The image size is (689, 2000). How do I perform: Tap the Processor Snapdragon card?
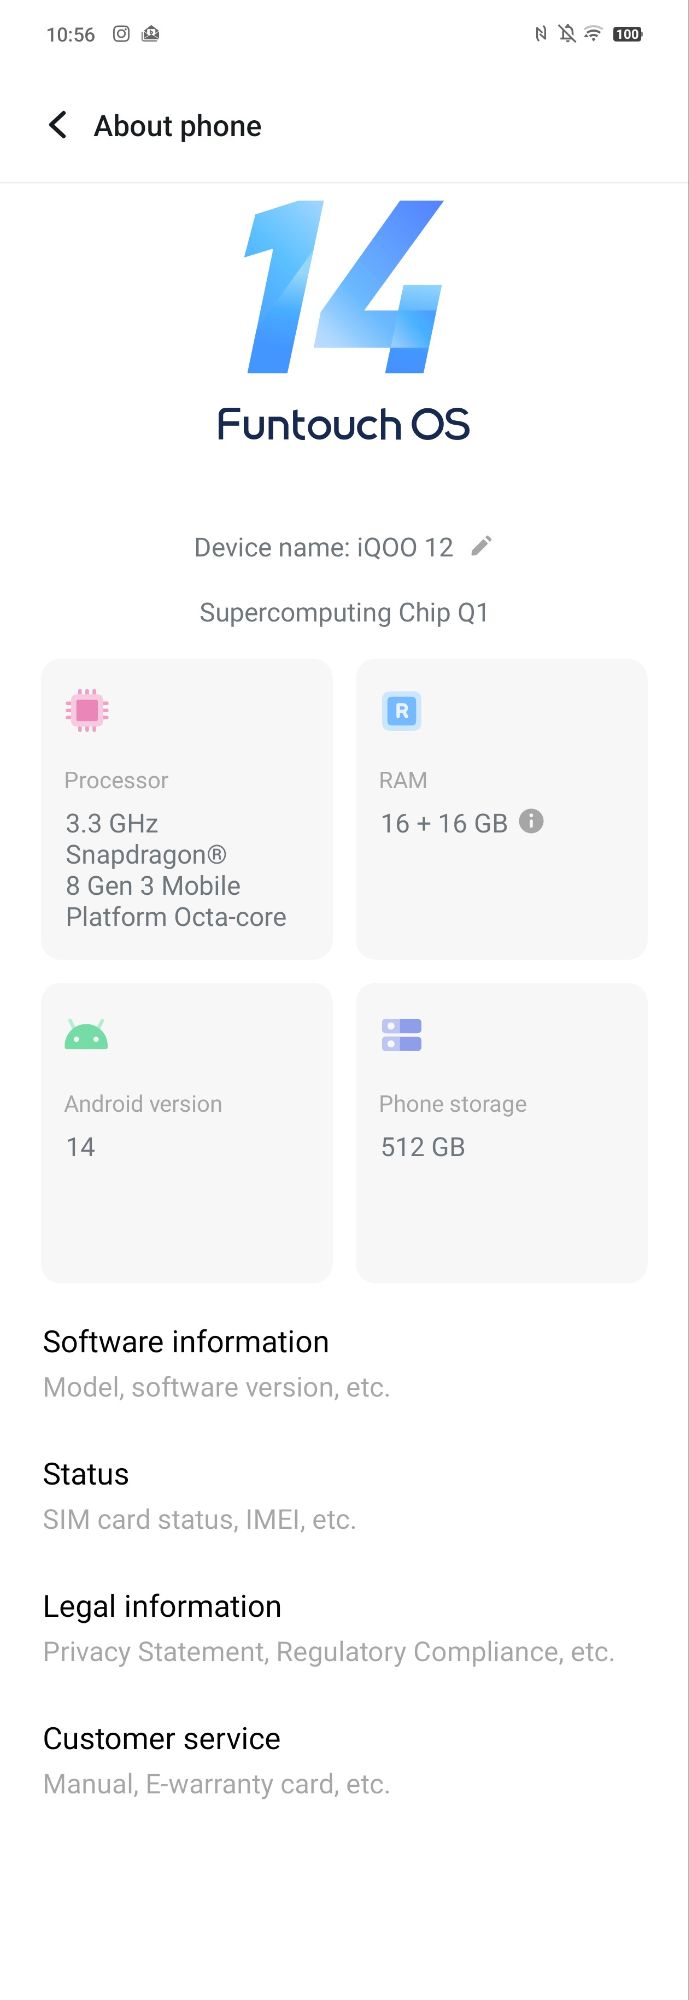187,809
